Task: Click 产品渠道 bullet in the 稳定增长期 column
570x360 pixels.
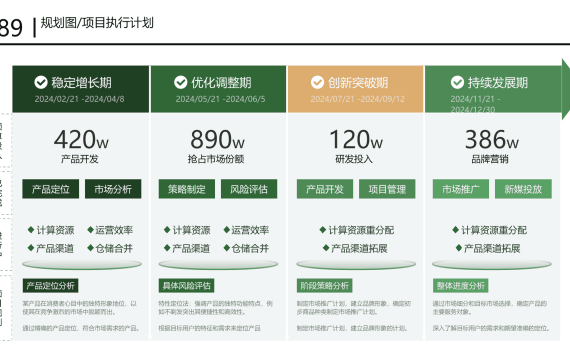Action: [51, 248]
